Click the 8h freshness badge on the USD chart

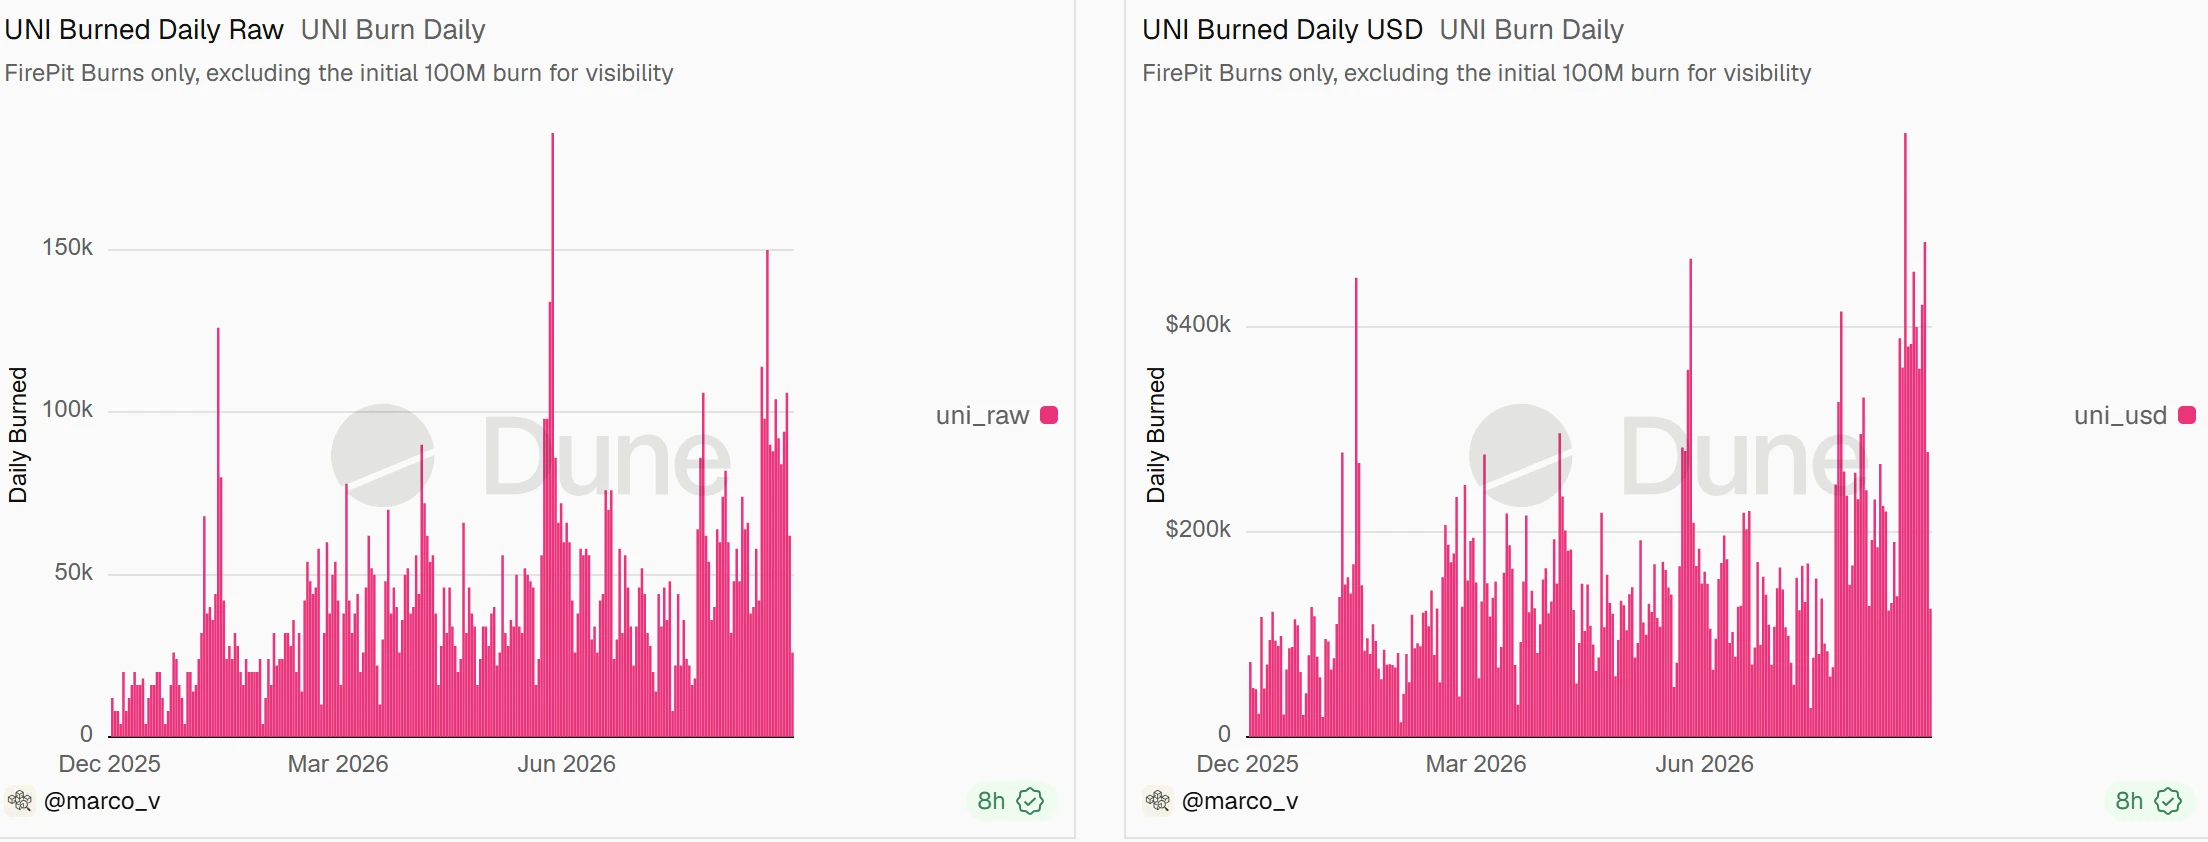(2148, 801)
